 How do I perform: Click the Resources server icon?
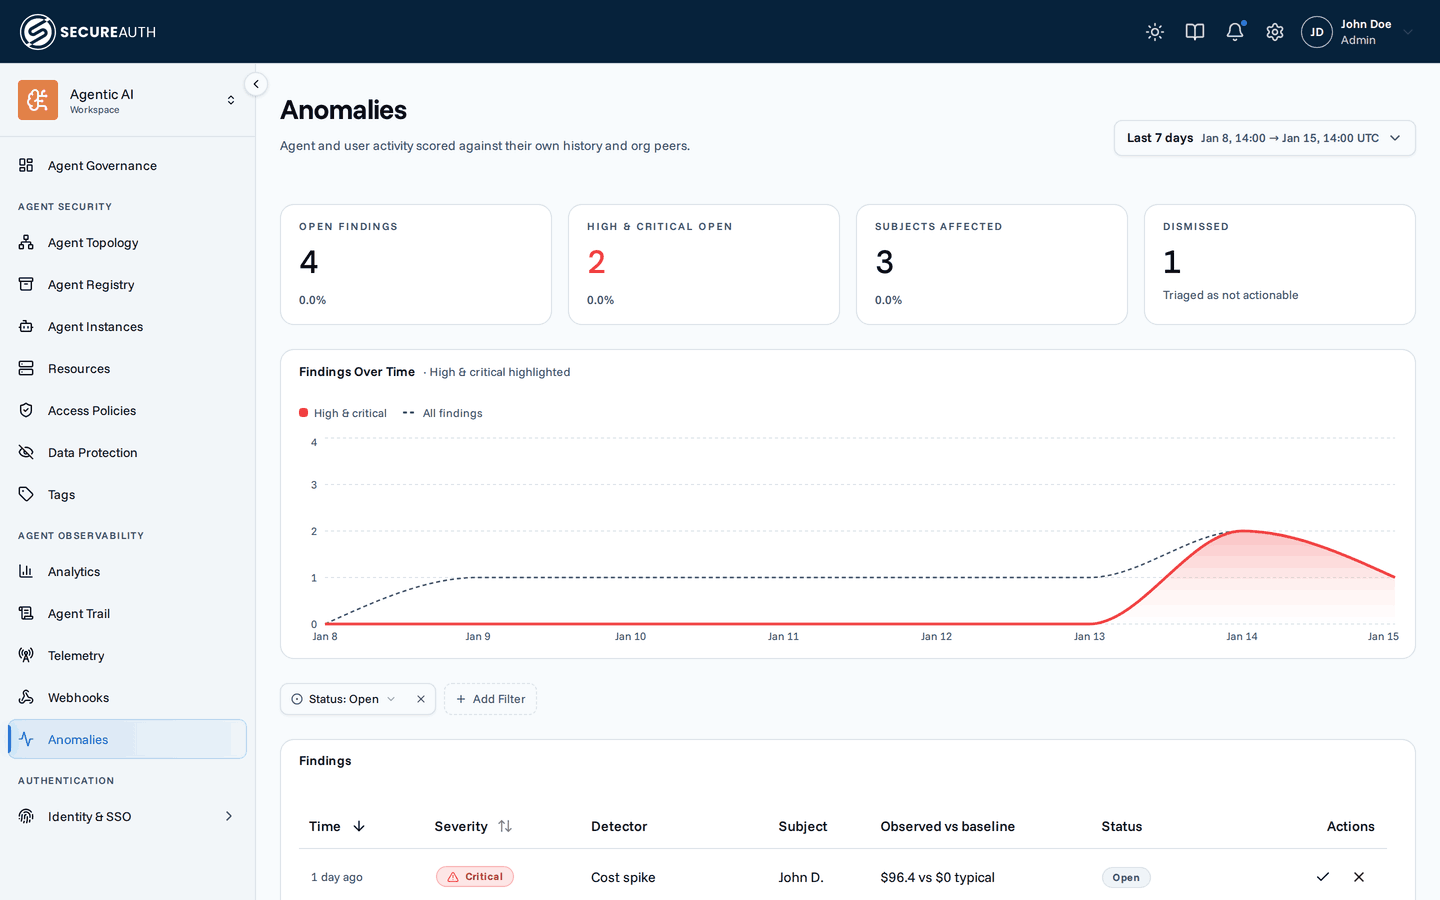pyautogui.click(x=26, y=368)
